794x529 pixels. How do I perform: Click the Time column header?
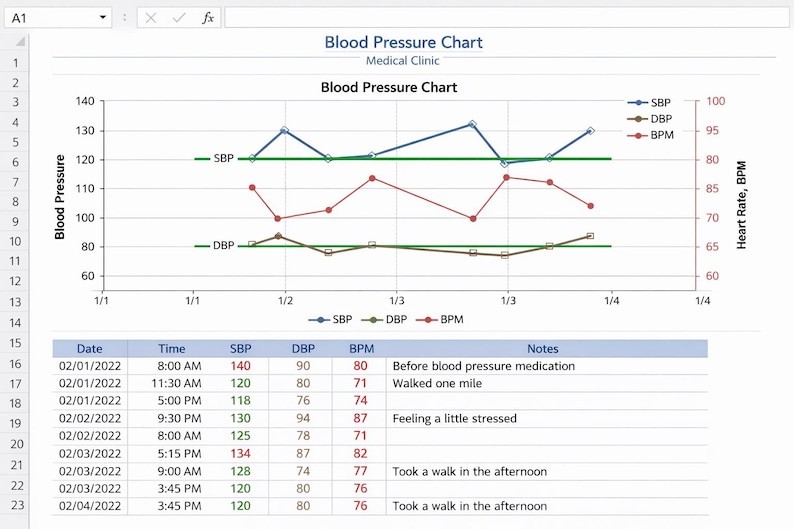click(x=172, y=349)
